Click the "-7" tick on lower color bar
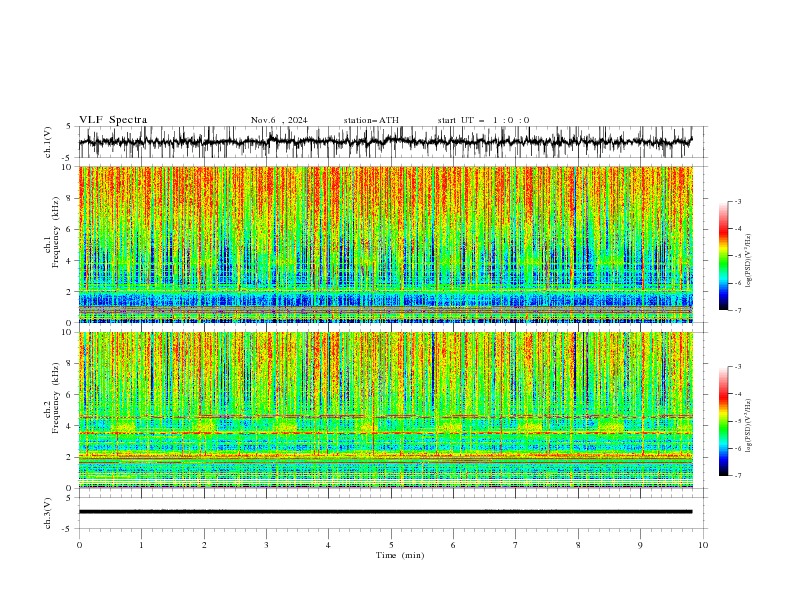The image size is (792, 612). 737,475
